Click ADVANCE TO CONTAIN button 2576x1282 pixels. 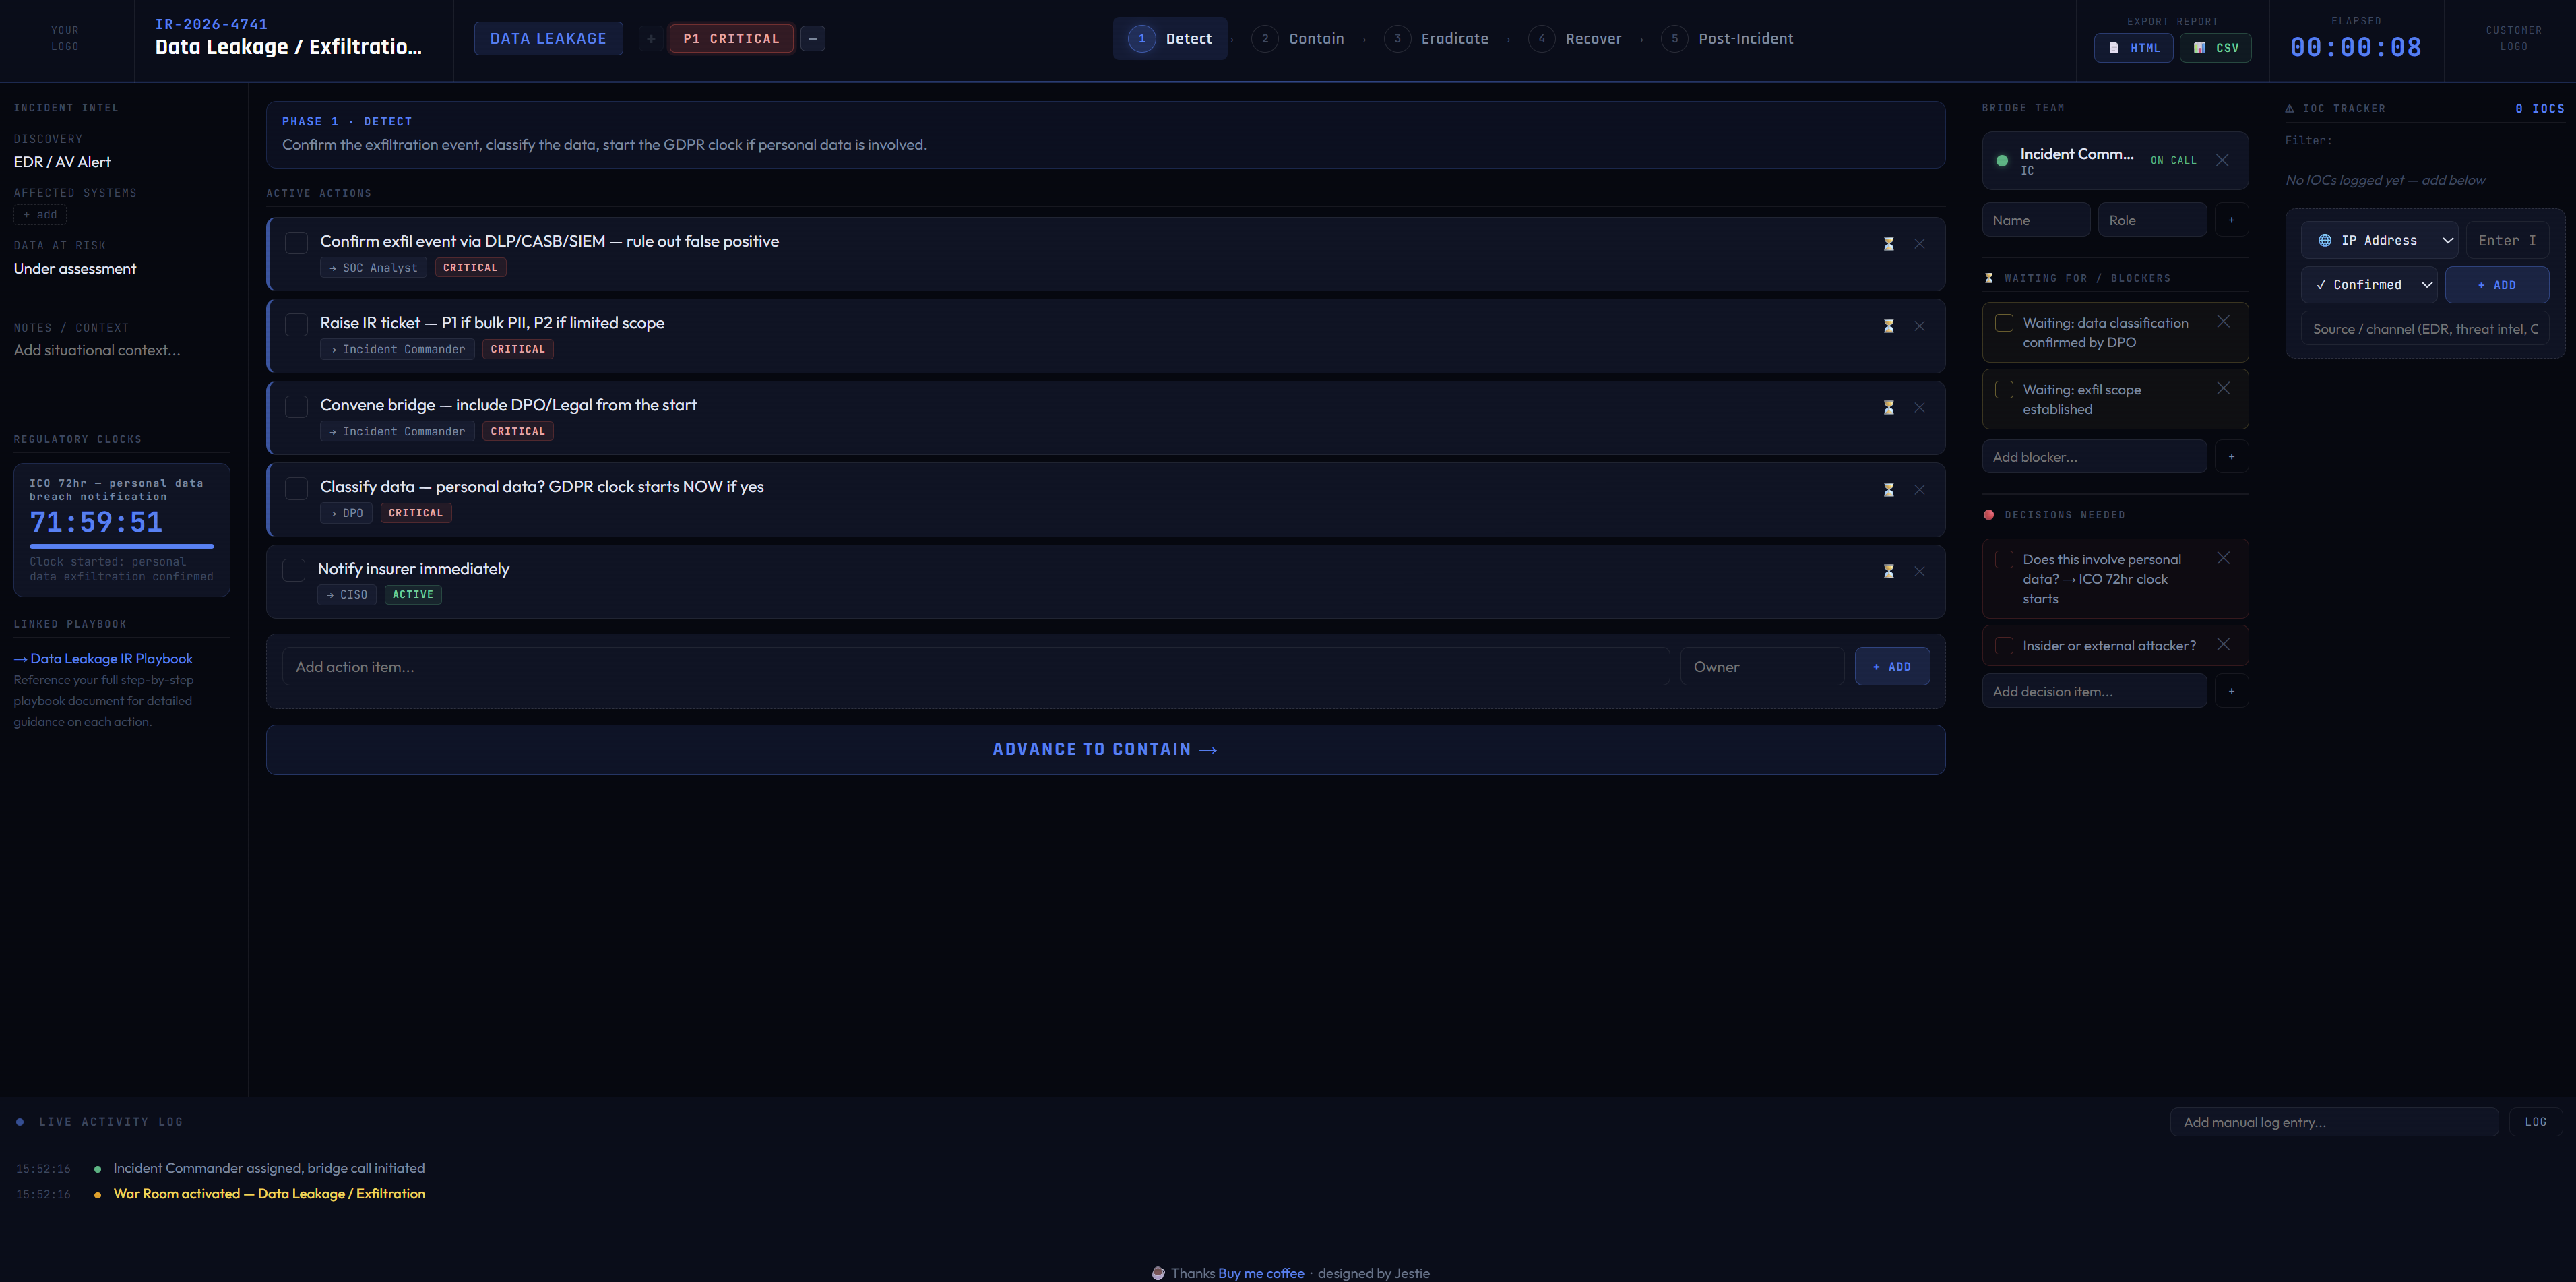tap(1105, 750)
